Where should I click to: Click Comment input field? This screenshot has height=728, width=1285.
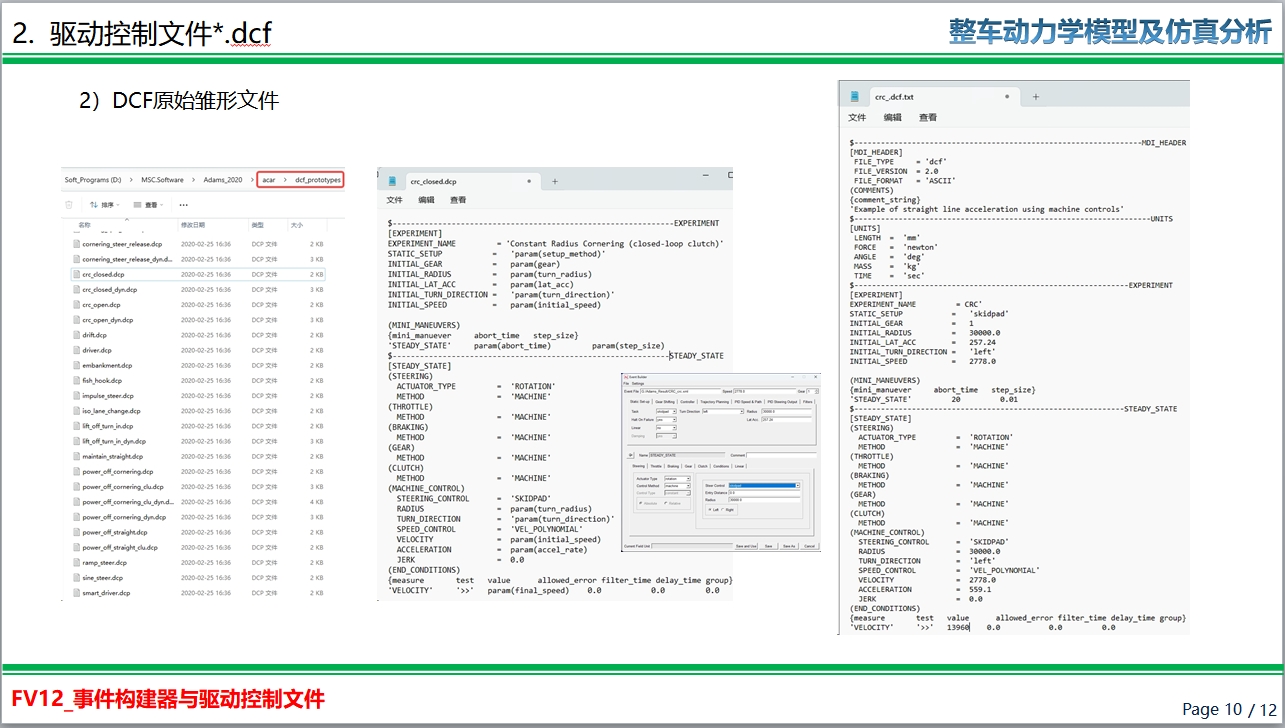click(x=782, y=455)
